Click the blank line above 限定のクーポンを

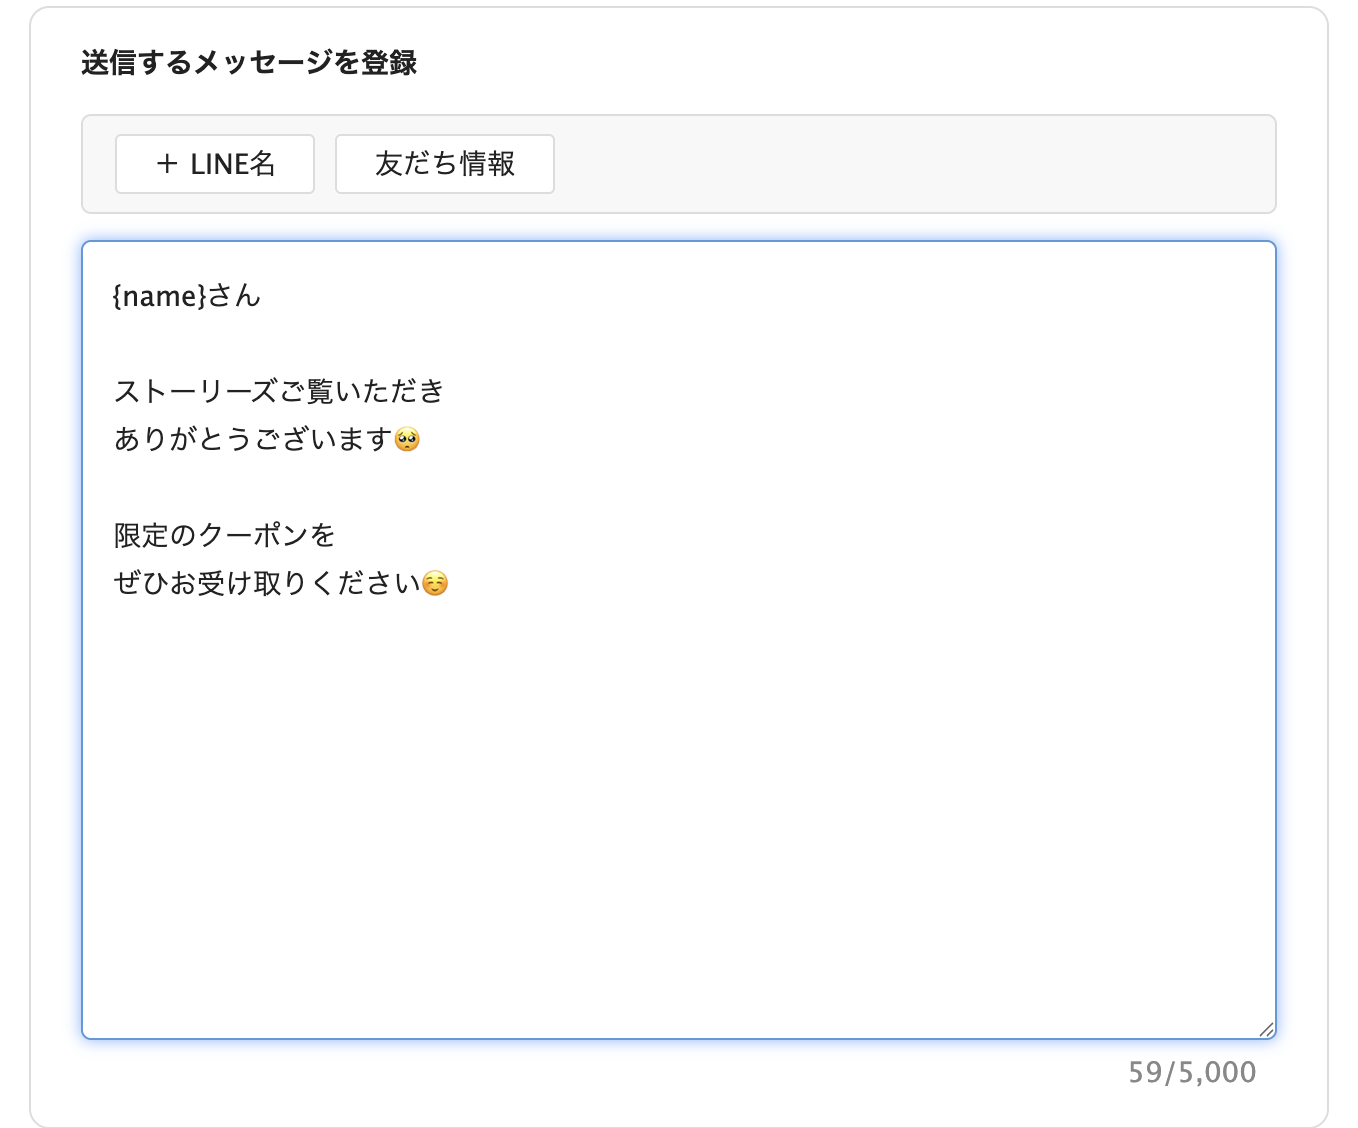click(400, 487)
